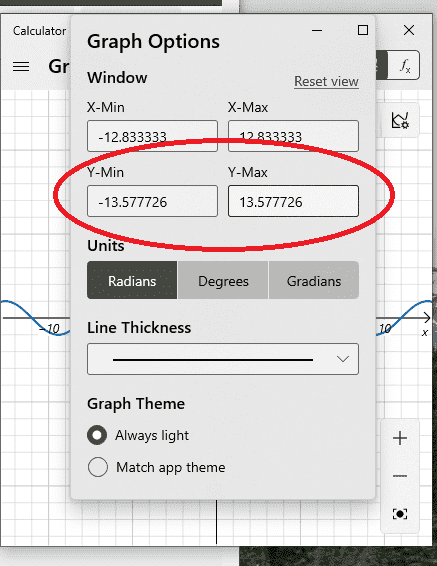Set graph units to Radians

[132, 280]
